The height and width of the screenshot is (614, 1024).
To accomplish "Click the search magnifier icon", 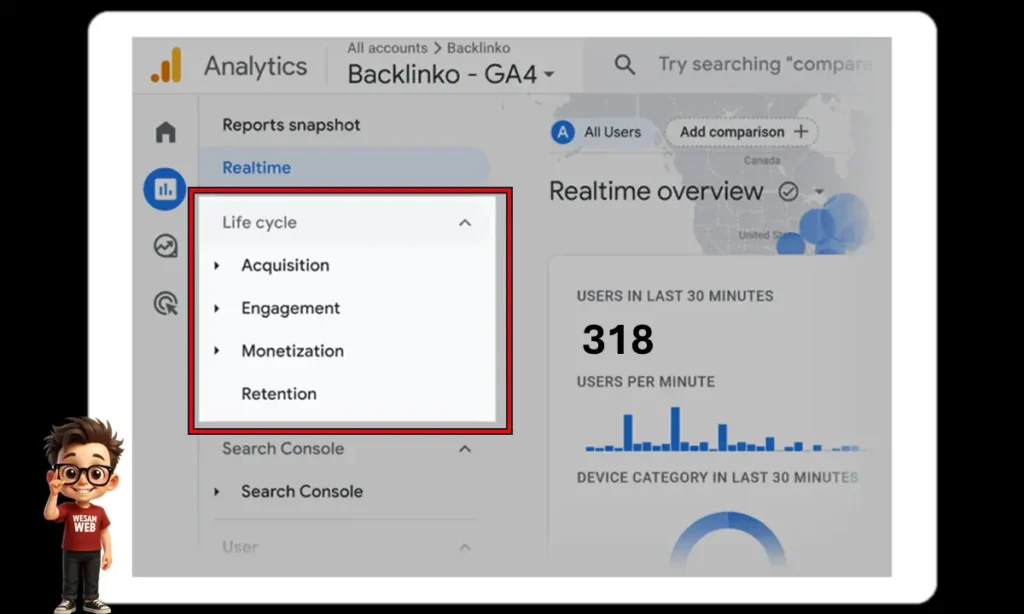I will click(625, 64).
